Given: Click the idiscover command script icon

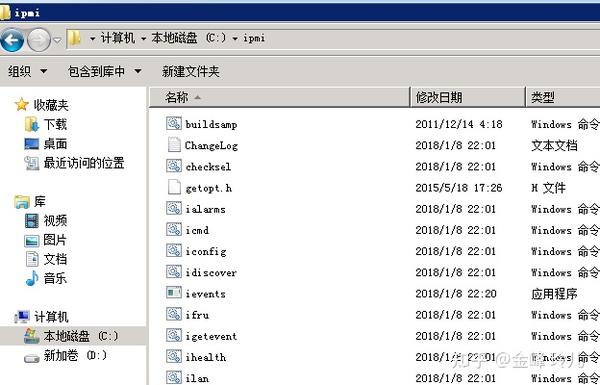Looking at the screenshot, I should click(174, 272).
